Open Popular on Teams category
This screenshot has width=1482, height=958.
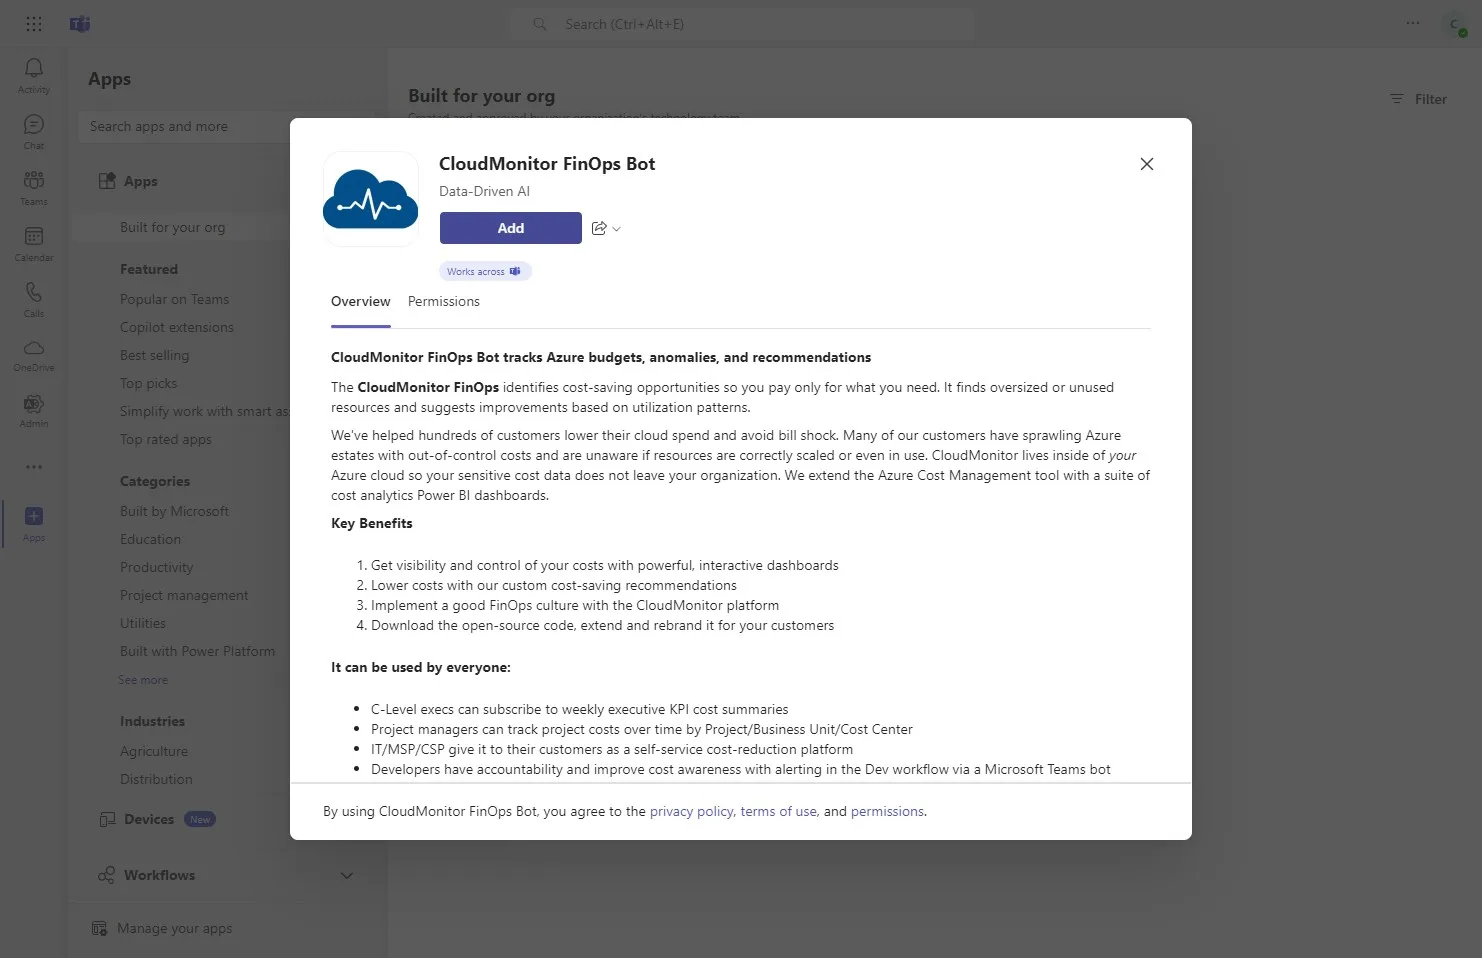click(x=175, y=299)
